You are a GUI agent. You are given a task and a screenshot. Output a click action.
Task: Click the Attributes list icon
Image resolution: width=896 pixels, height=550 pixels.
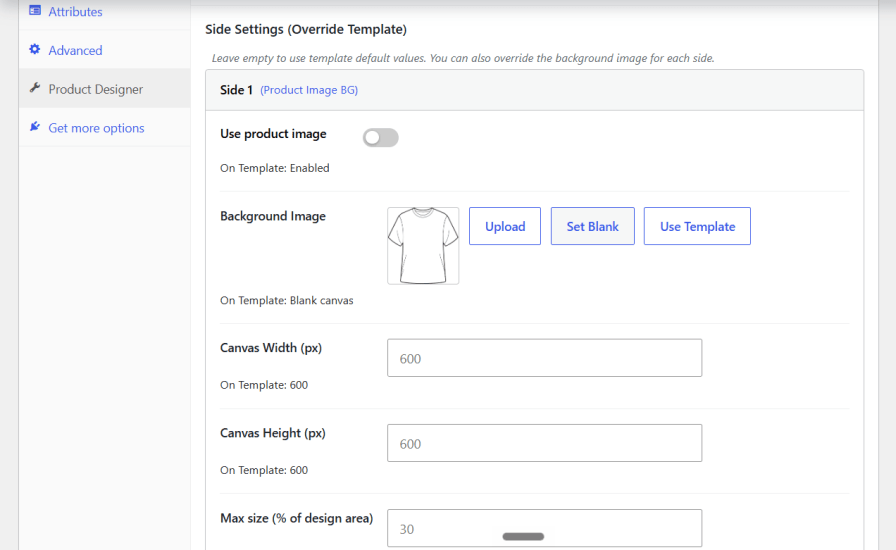pos(35,10)
